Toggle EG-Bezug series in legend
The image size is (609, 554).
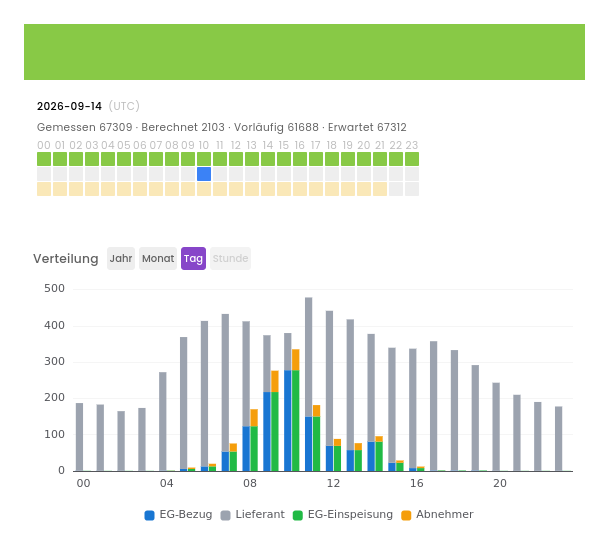point(178,515)
